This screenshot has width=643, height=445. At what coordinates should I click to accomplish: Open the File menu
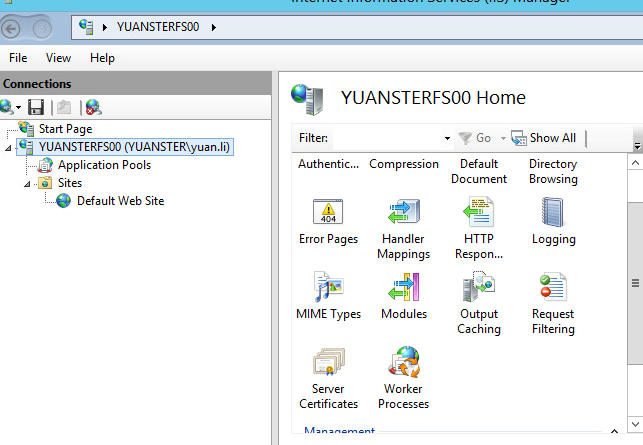click(18, 58)
